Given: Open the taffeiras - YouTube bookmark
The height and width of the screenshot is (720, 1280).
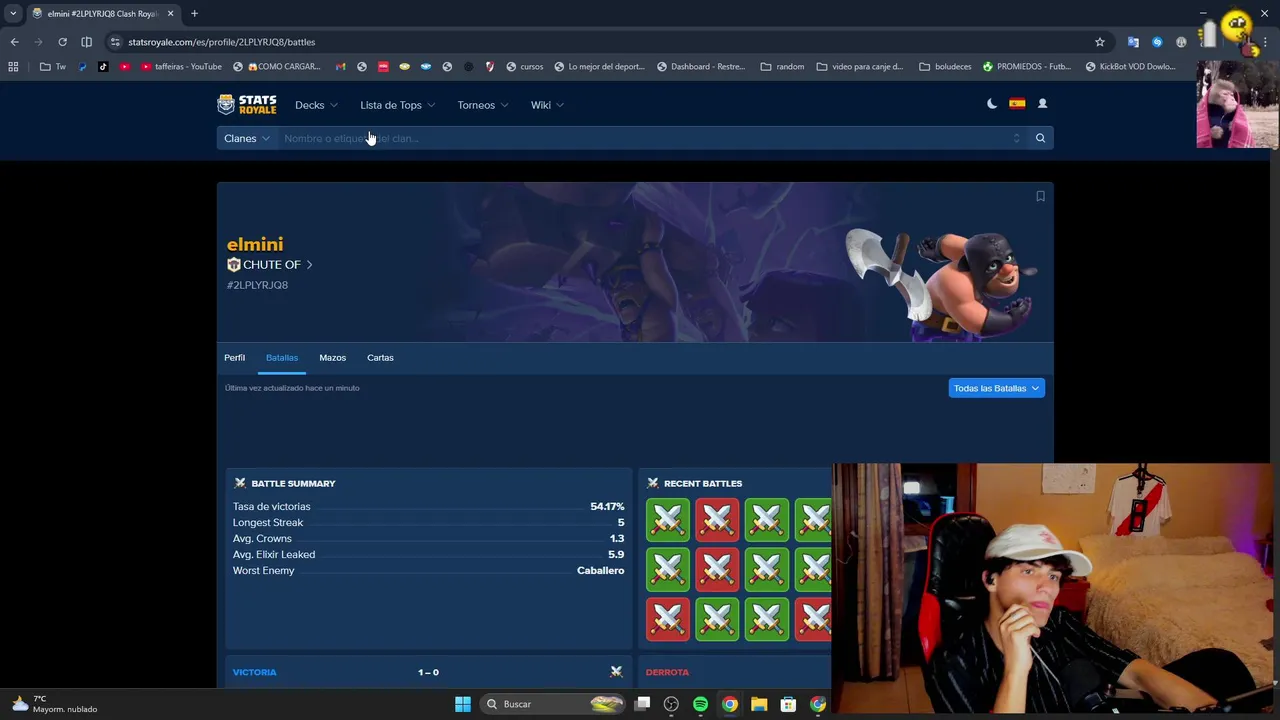Looking at the screenshot, I should (x=181, y=67).
